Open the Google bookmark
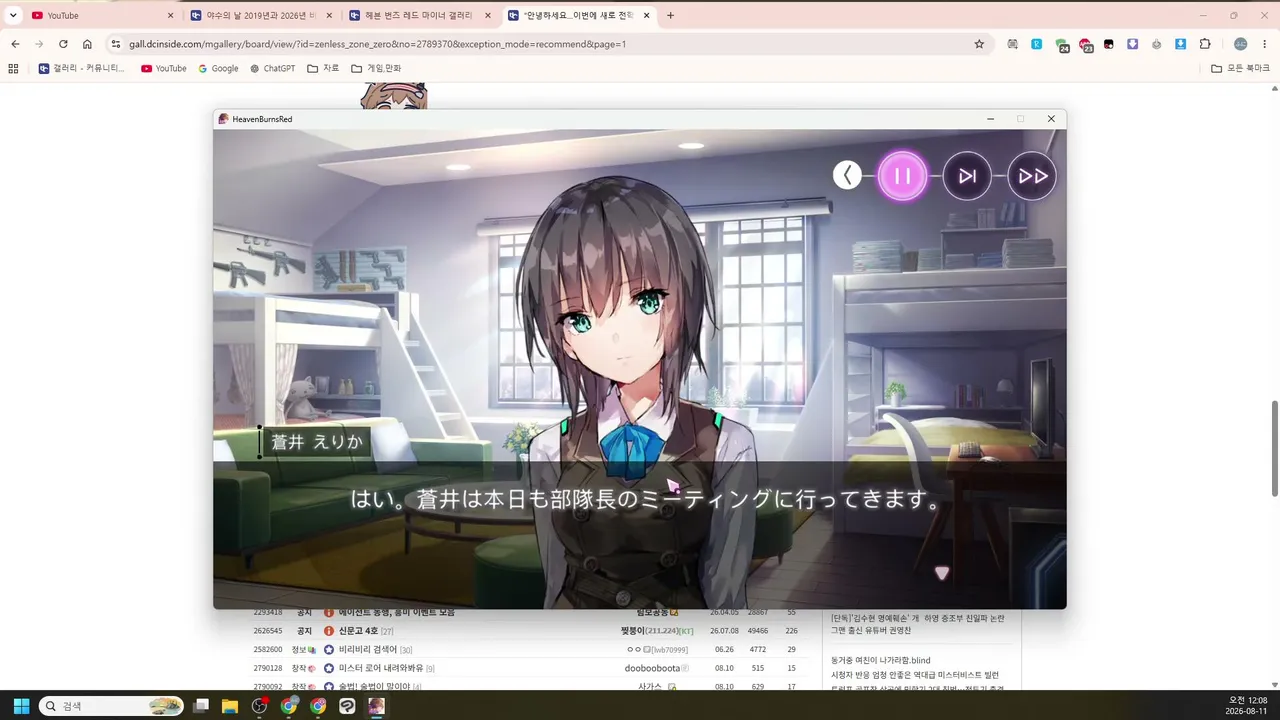The image size is (1280, 720). [218, 68]
